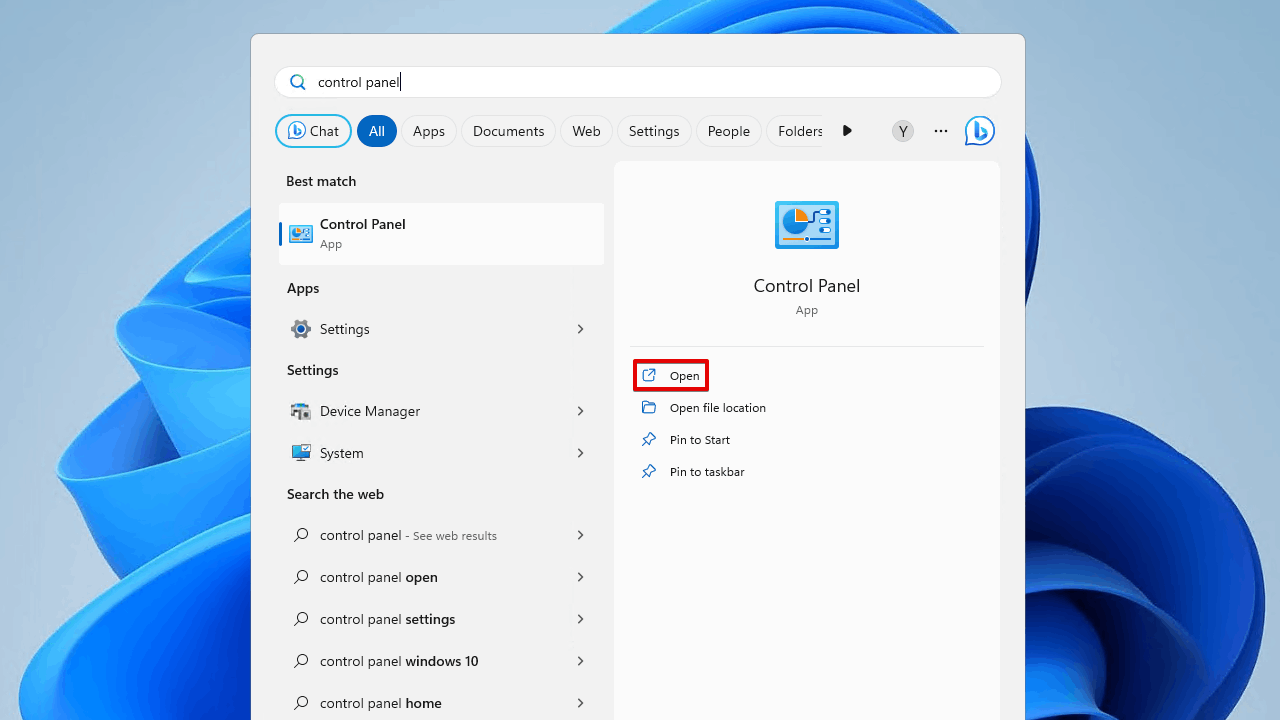Click search icon beside 'control panel windows 10'
The width and height of the screenshot is (1280, 720).
(x=300, y=661)
